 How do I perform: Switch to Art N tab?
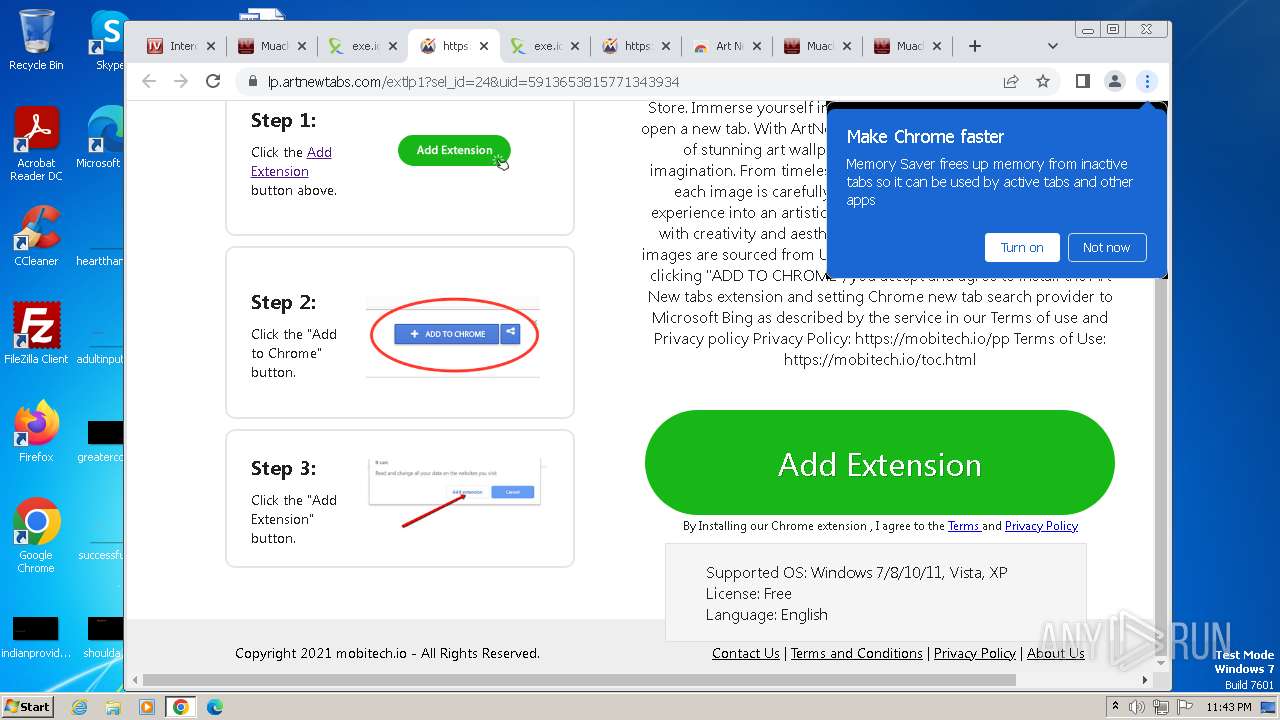click(718, 46)
